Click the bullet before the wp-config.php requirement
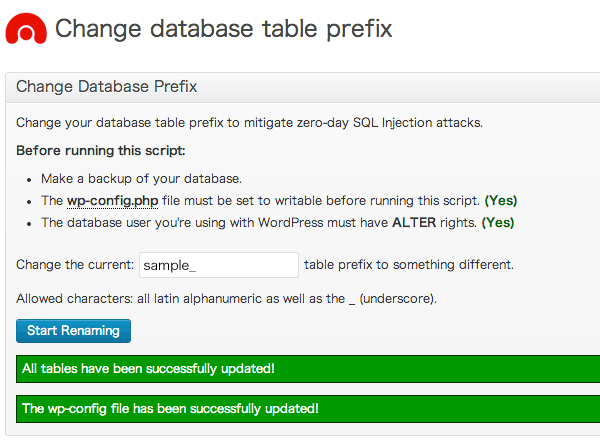This screenshot has height=442, width=600. click(29, 202)
